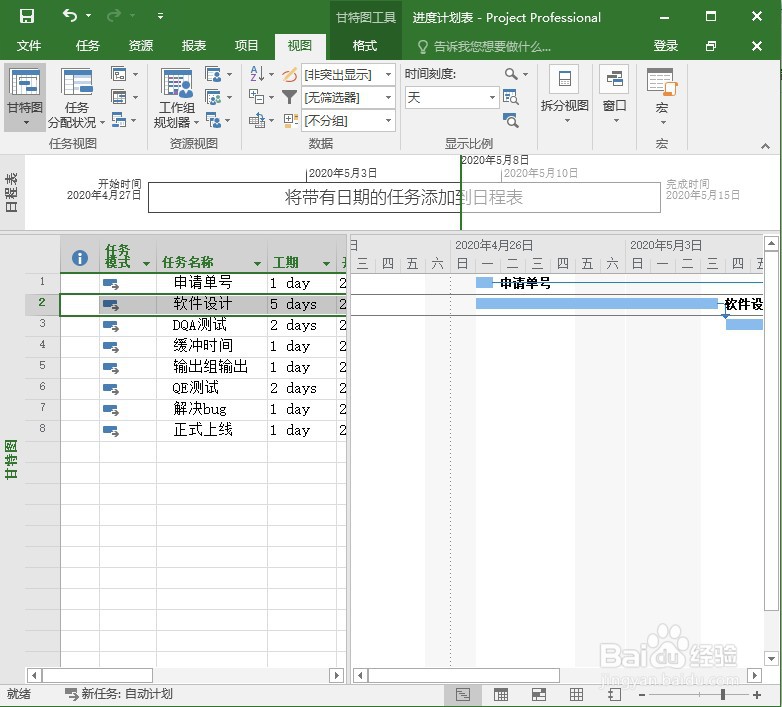Expand the 任务模式 column filter arrow

(146, 263)
